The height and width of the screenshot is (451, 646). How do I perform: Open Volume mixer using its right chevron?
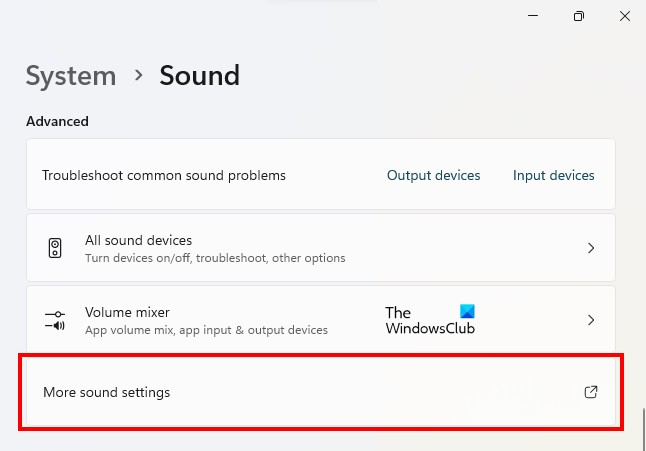591,320
